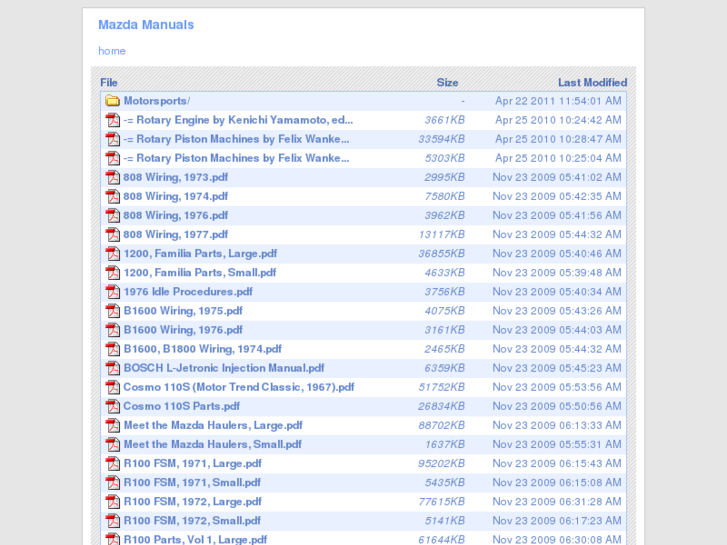Click PDF icon for R100 FSM, 1972, Large.pdf
The image size is (727, 545).
coord(112,501)
